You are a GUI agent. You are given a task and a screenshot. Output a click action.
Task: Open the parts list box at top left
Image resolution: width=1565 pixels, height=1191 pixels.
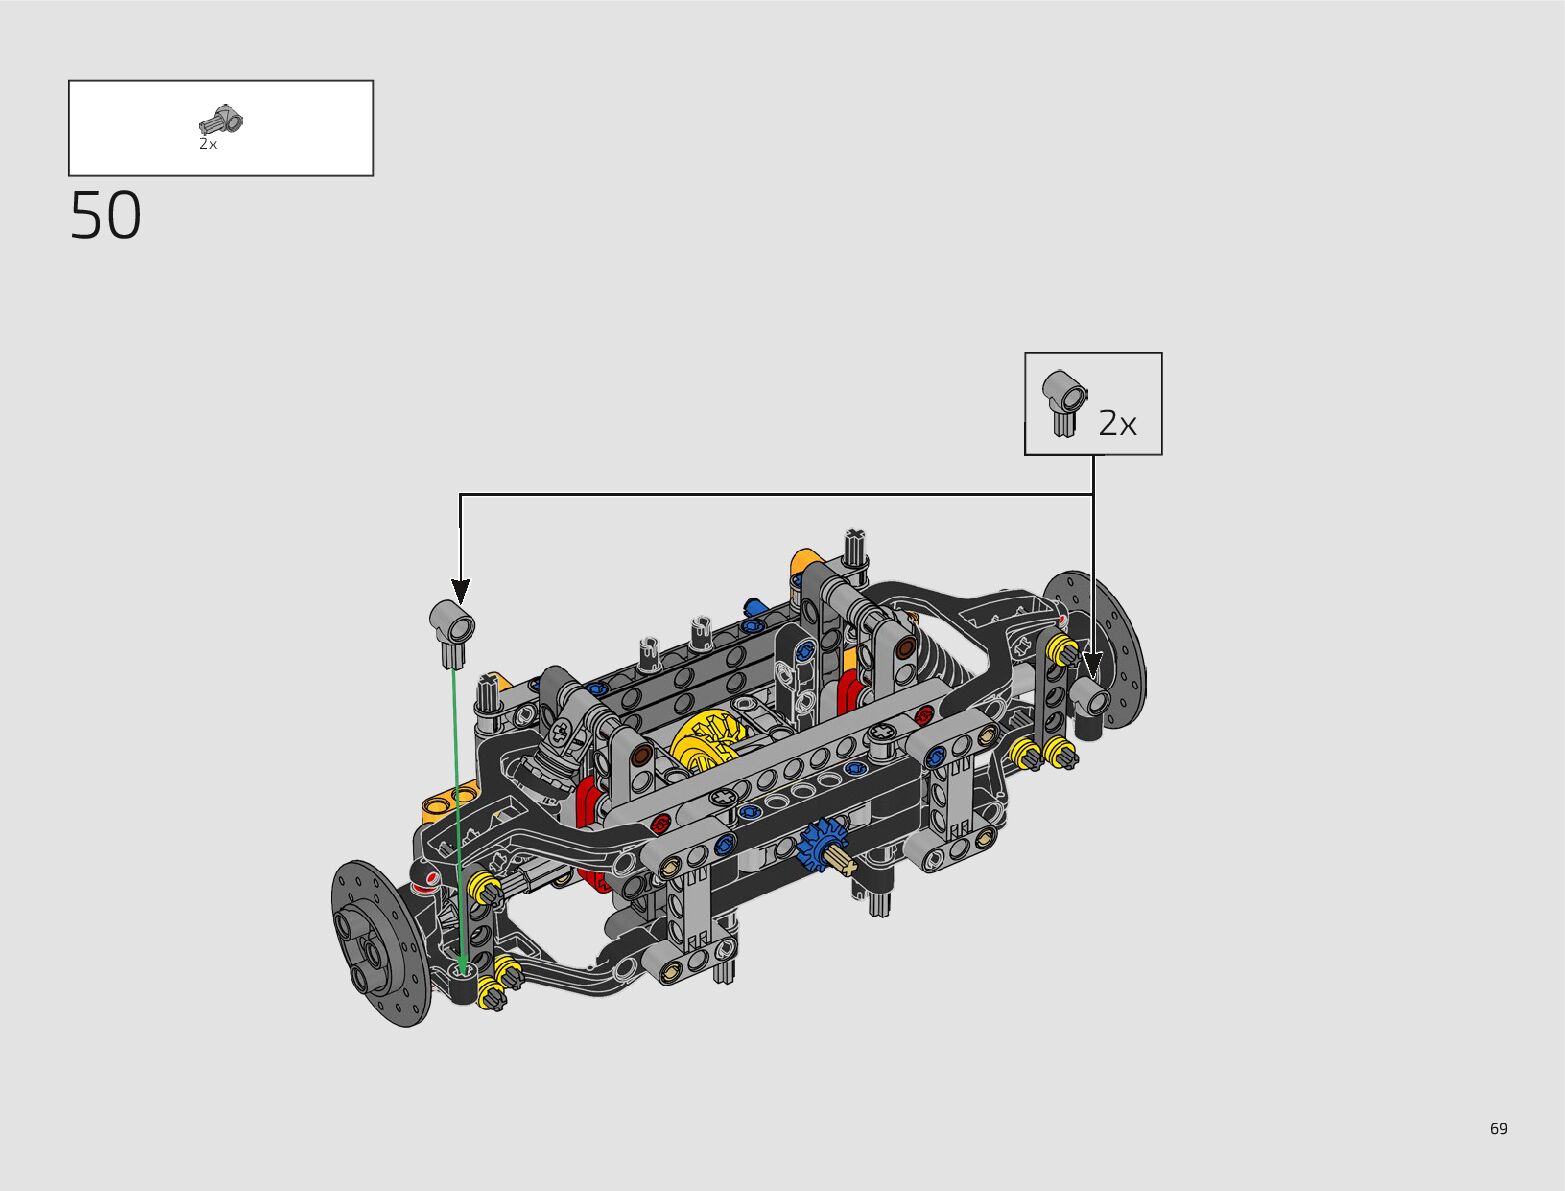[221, 128]
